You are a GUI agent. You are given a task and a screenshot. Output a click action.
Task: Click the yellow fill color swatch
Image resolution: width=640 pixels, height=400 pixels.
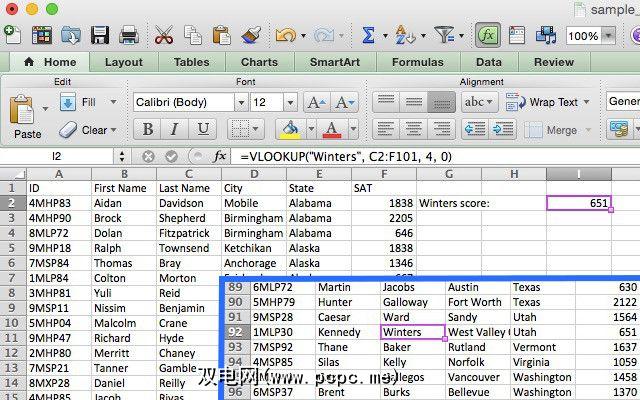click(x=288, y=129)
